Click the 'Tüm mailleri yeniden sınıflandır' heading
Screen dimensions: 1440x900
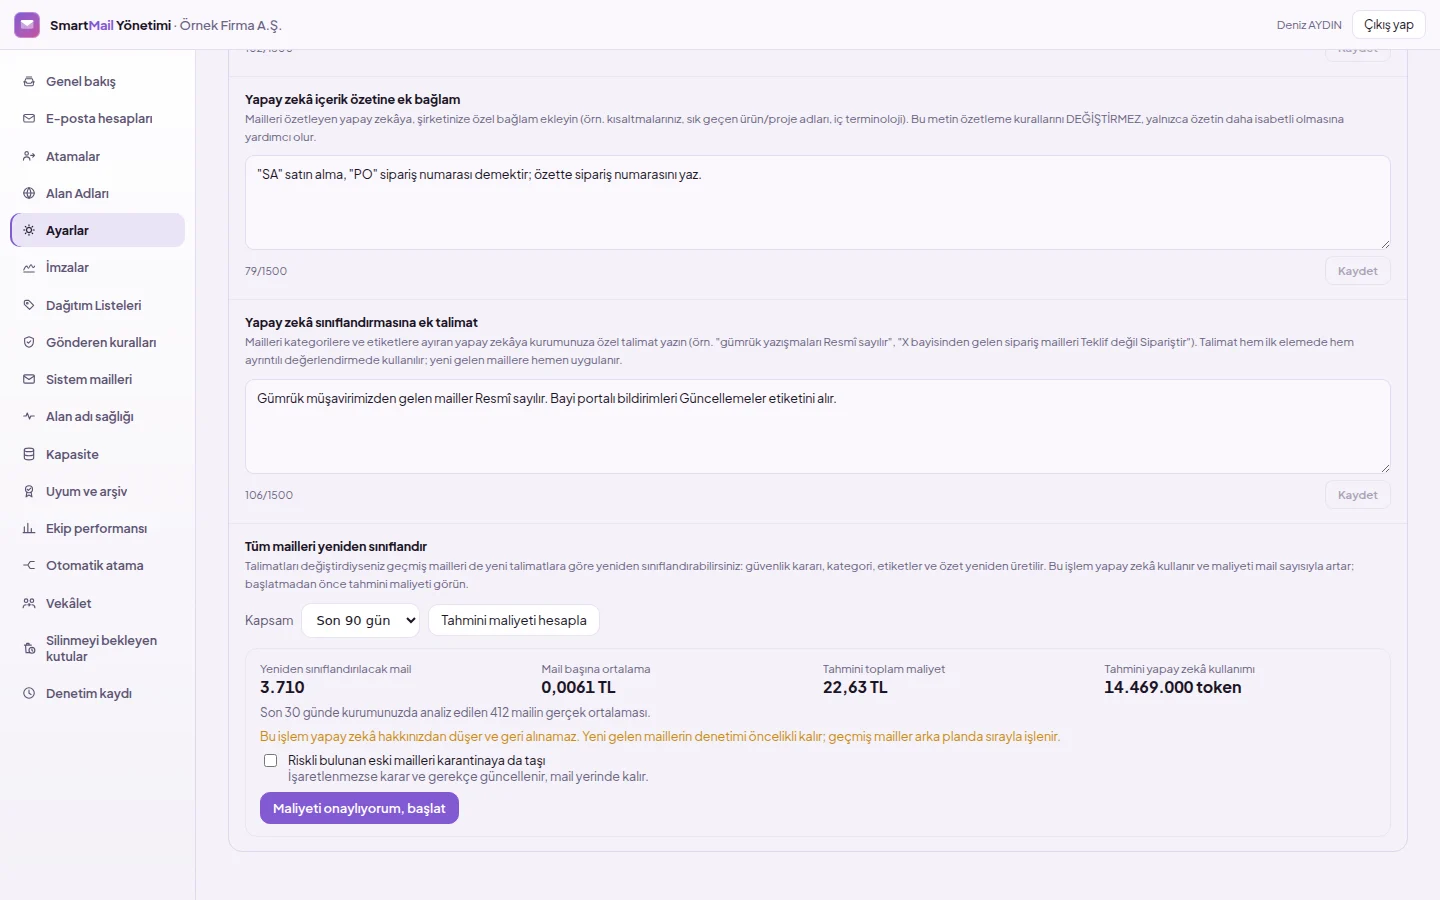(x=336, y=547)
